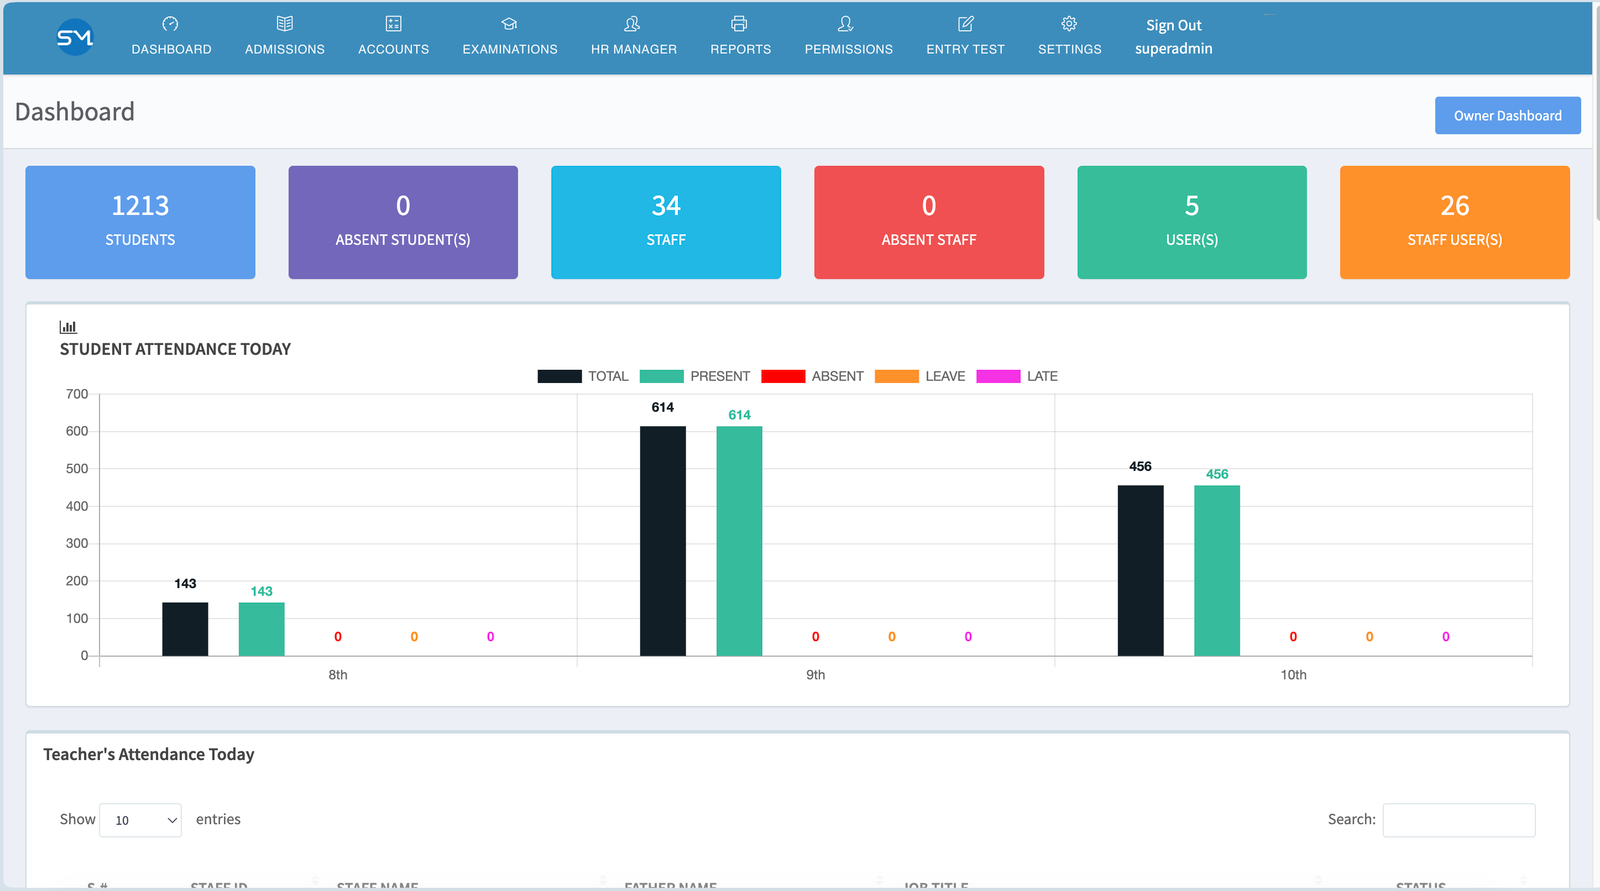Expand the Show entries dropdown
This screenshot has width=1600, height=891.
[x=141, y=820]
